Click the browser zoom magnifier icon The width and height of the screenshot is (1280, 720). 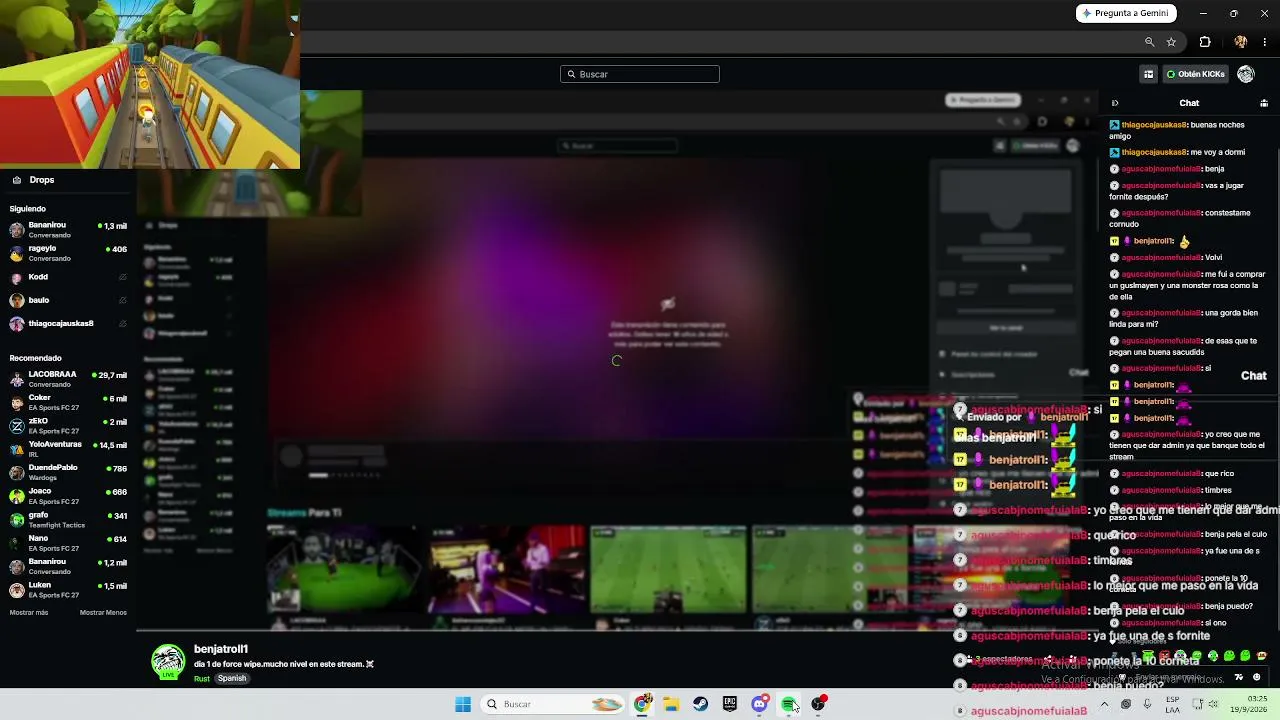pos(1149,42)
